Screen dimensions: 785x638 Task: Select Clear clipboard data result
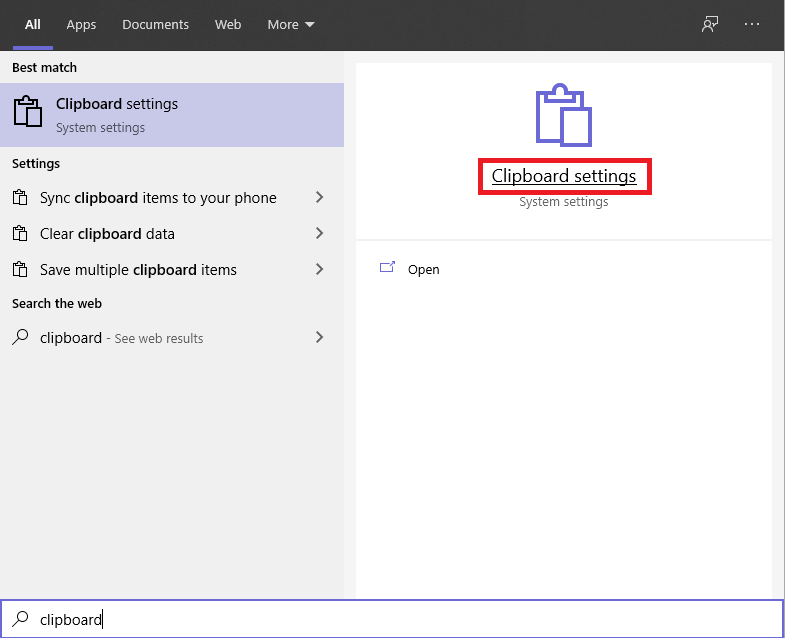coord(172,233)
